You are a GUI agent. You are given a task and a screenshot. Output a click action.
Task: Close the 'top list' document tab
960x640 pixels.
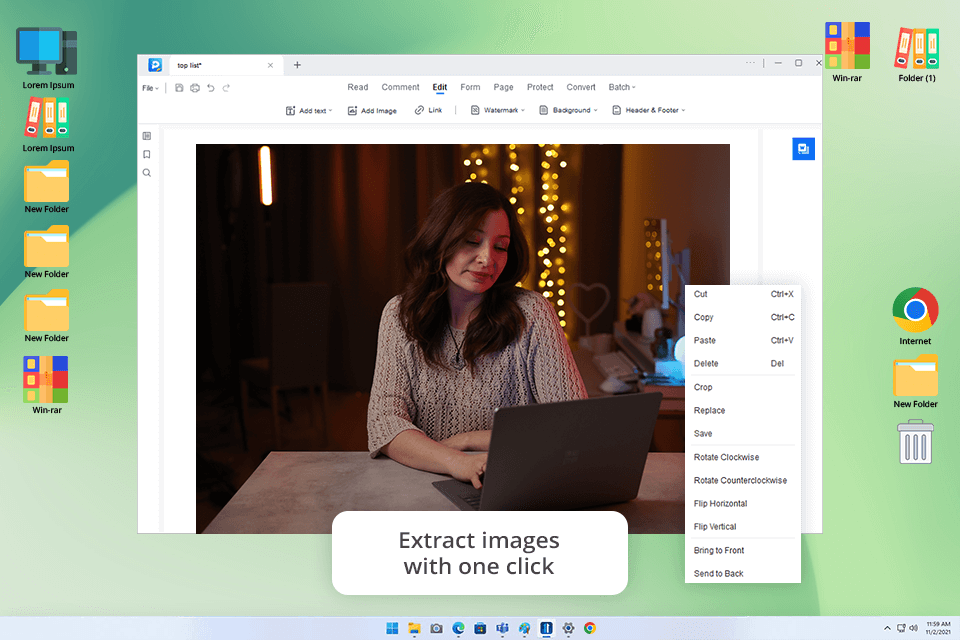click(x=270, y=65)
